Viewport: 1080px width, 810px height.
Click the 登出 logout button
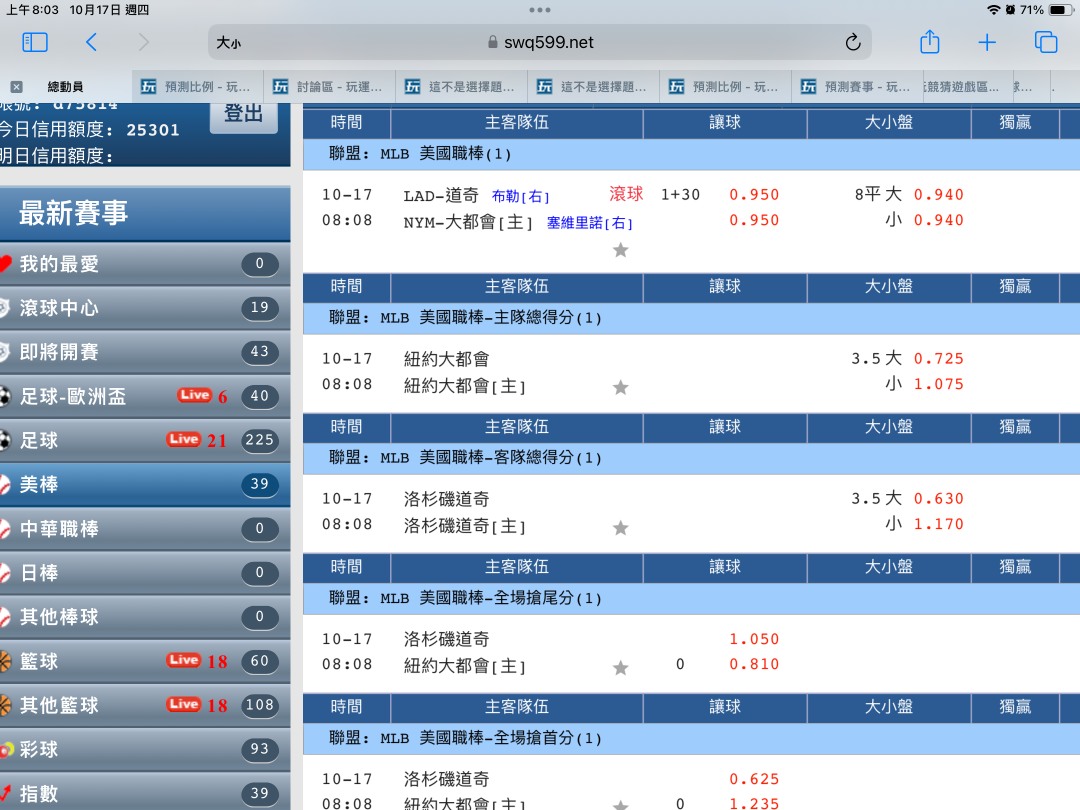[x=244, y=114]
